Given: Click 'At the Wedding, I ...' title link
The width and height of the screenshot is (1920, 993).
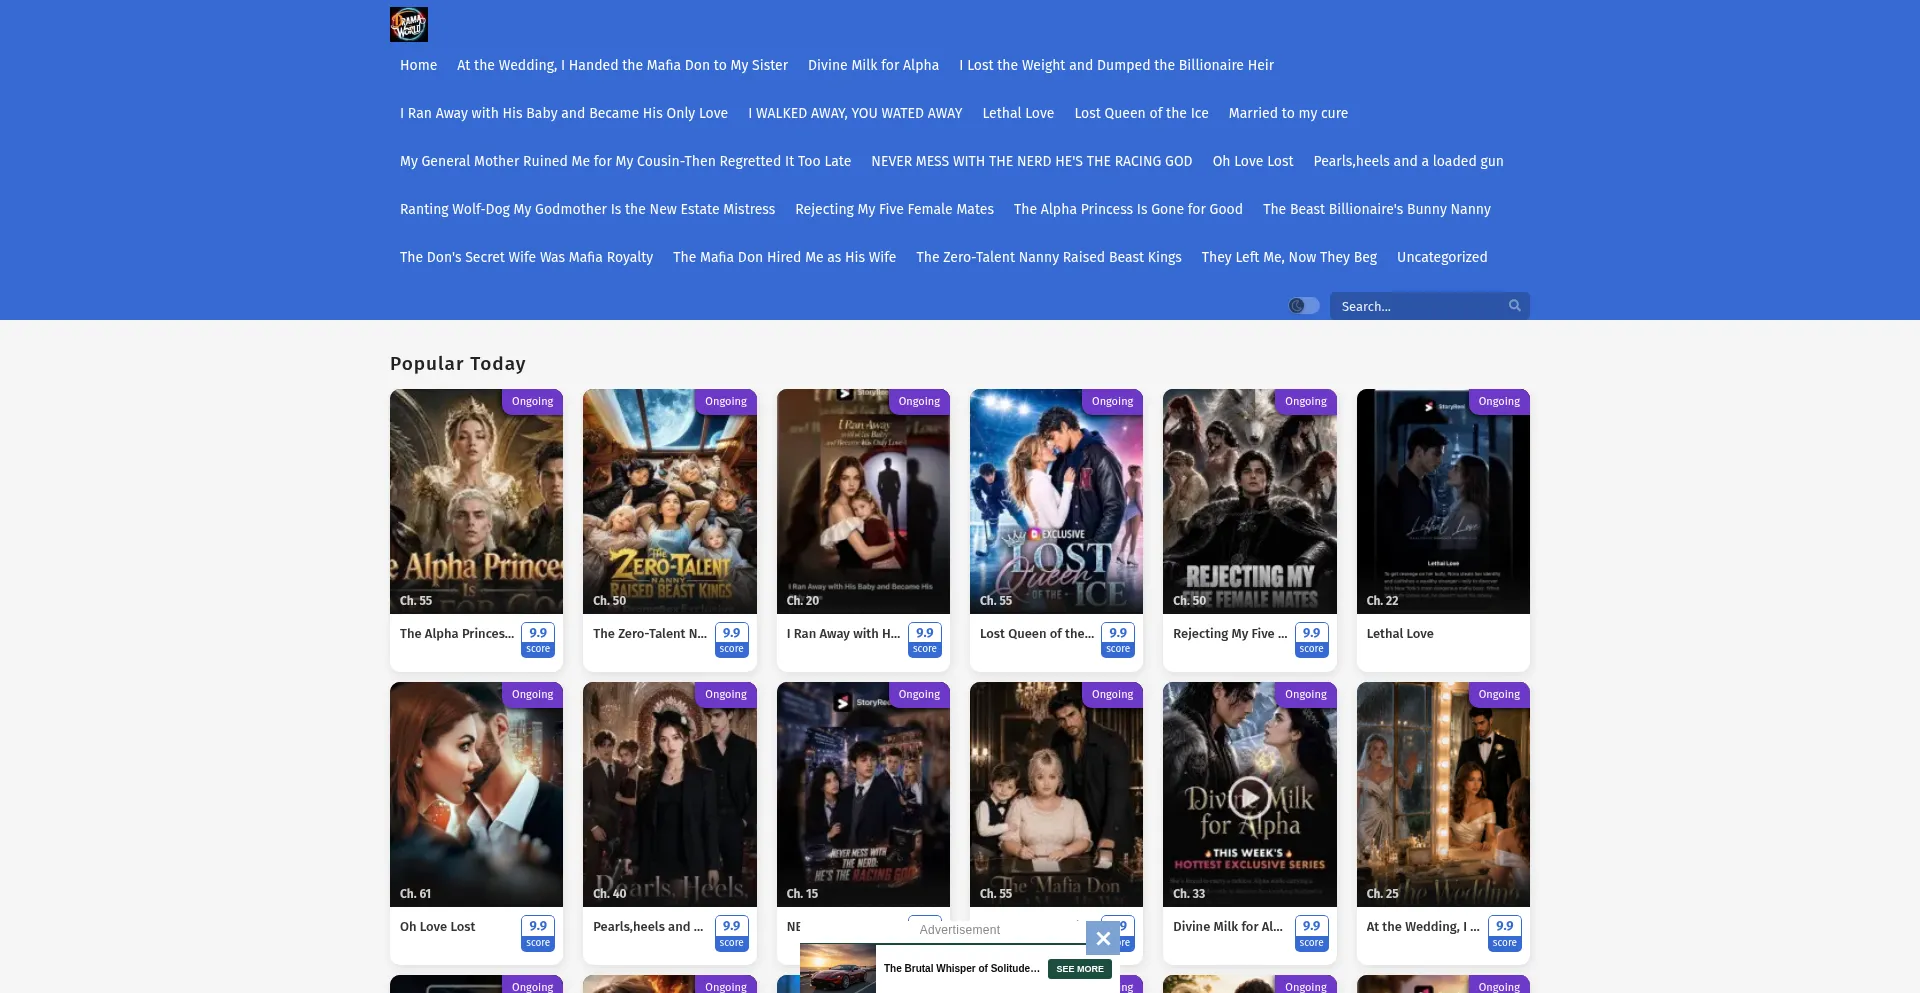Looking at the screenshot, I should pyautogui.click(x=1423, y=927).
